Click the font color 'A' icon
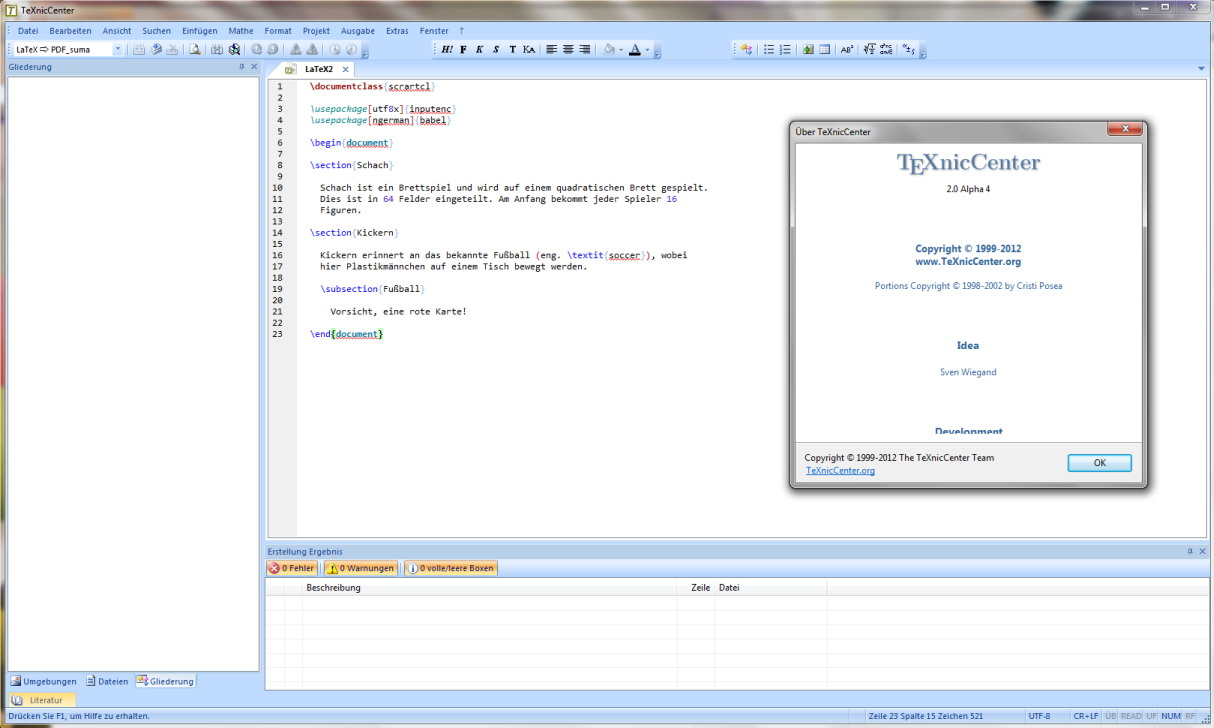Viewport: 1214px width, 728px height. (635, 49)
